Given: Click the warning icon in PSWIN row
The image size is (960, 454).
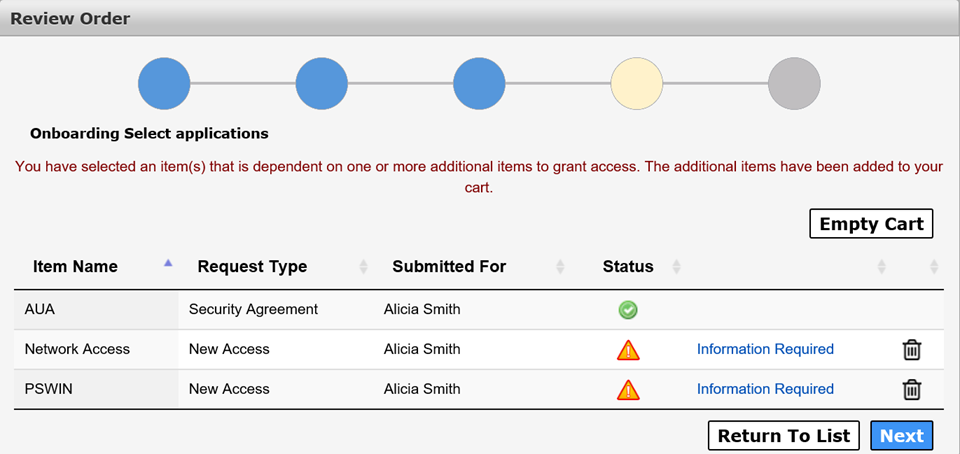Looking at the screenshot, I should pyautogui.click(x=628, y=389).
